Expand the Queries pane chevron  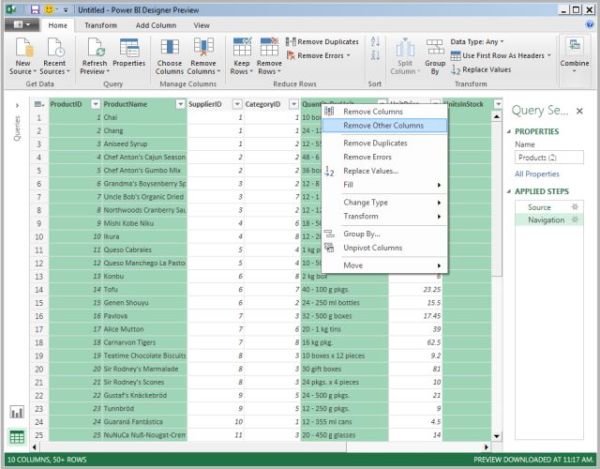click(x=17, y=105)
